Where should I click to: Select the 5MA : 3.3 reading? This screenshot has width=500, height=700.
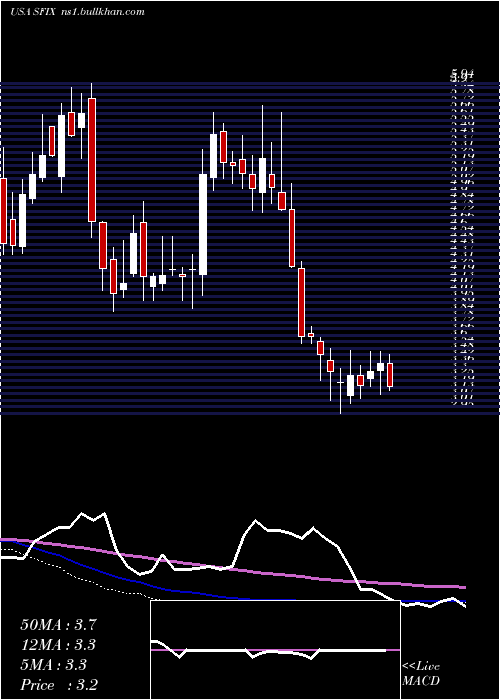[53, 665]
